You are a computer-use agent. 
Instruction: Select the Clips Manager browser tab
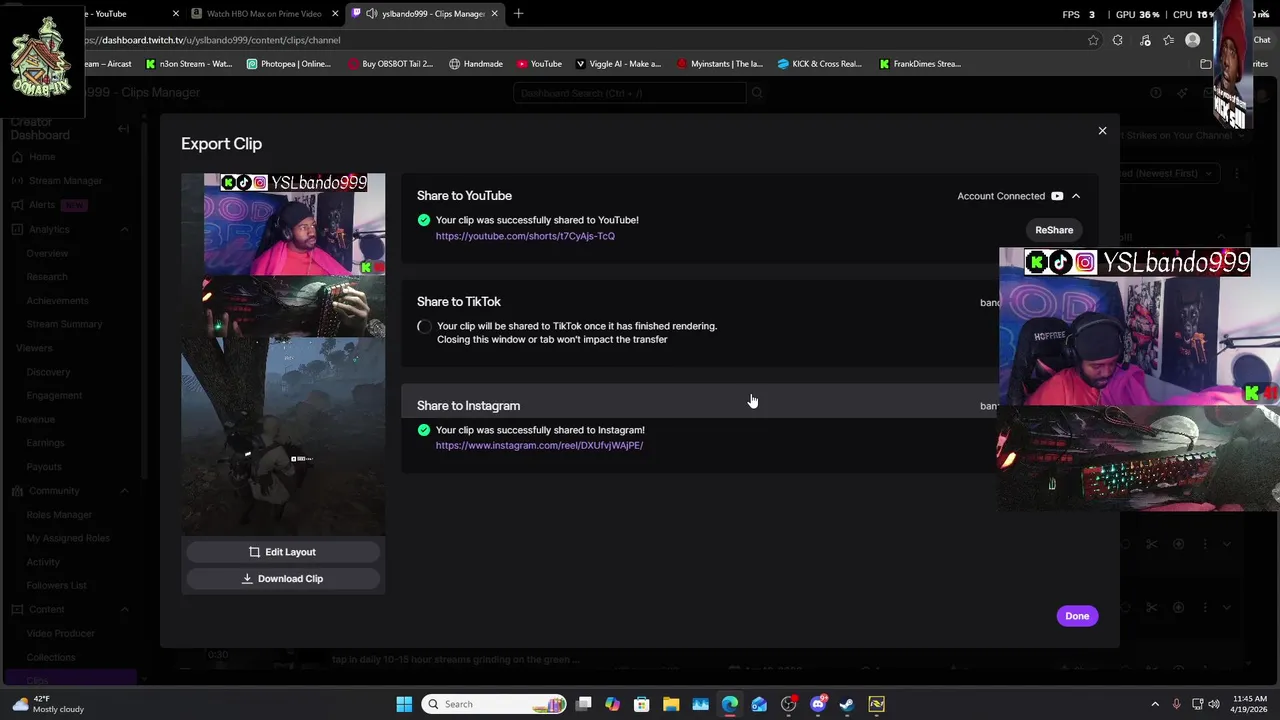click(x=425, y=14)
